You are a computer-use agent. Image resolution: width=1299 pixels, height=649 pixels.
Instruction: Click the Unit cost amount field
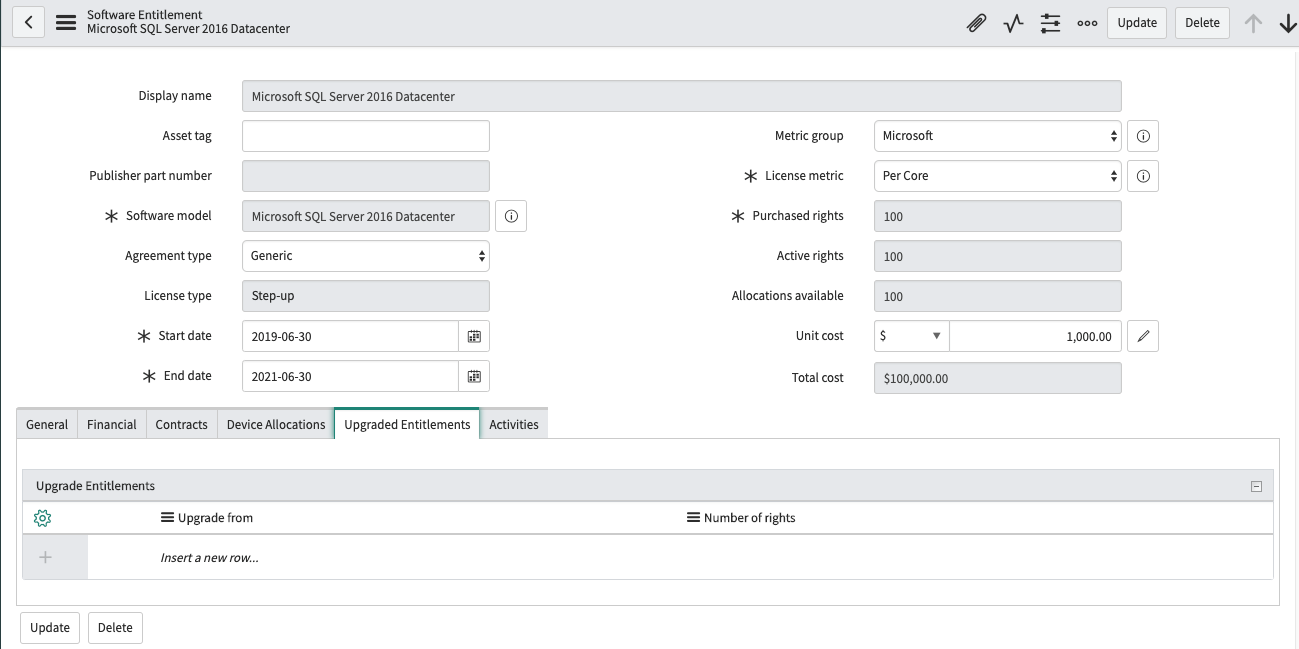point(1036,336)
